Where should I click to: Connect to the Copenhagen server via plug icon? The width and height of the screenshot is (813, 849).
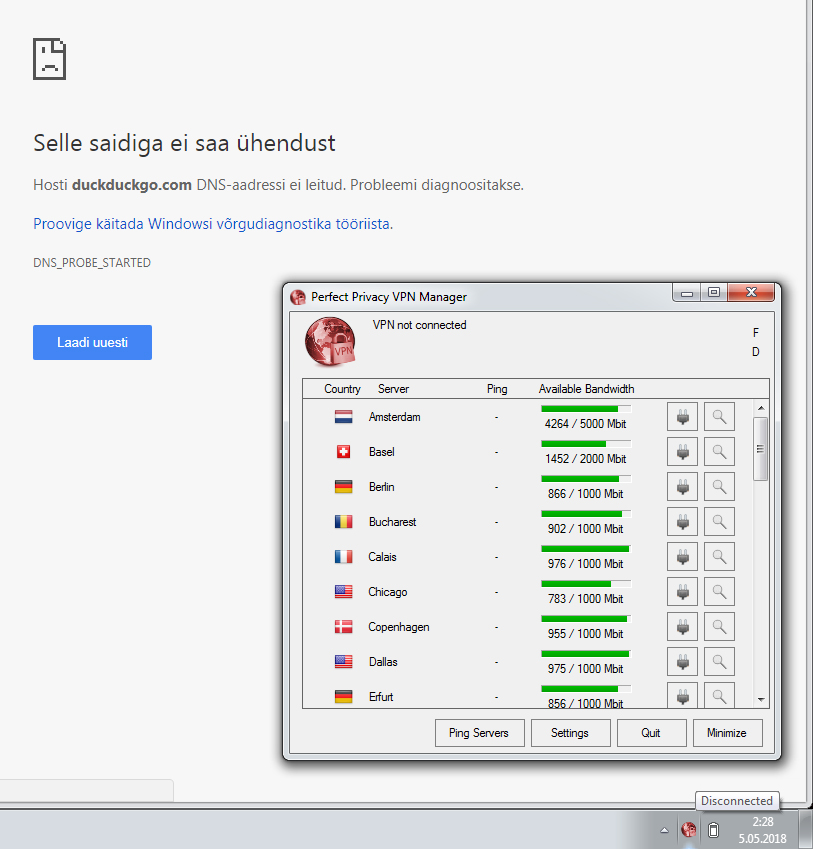tap(683, 627)
